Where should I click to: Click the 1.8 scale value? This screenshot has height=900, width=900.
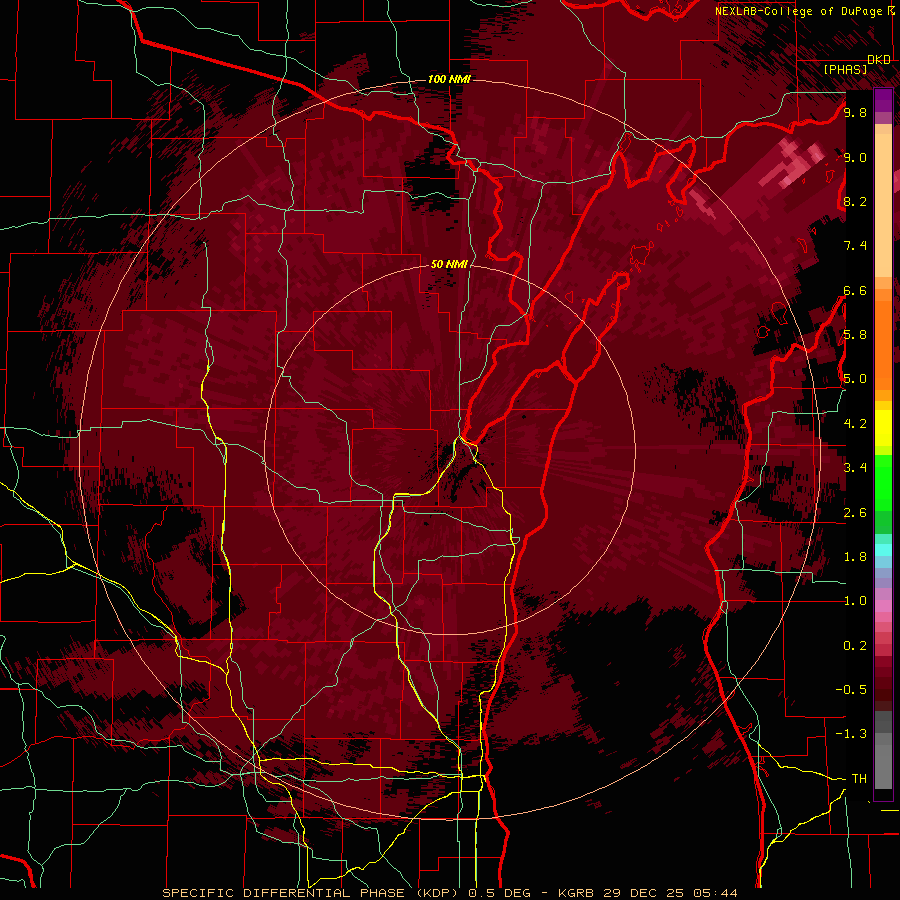[x=855, y=557]
